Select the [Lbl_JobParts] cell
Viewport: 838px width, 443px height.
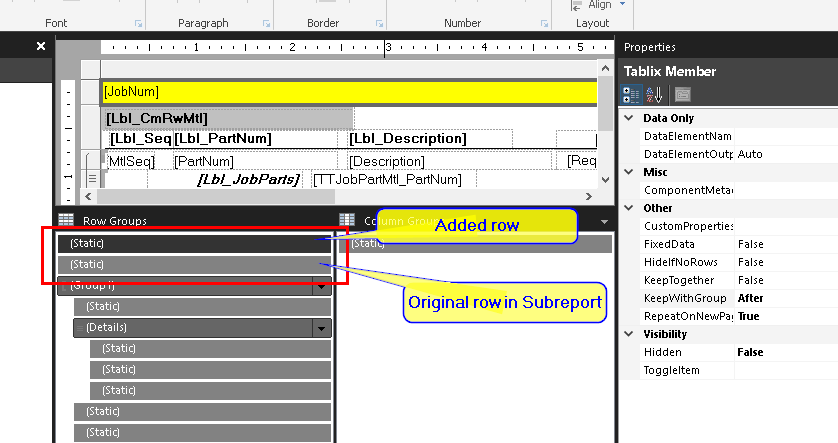[225, 180]
